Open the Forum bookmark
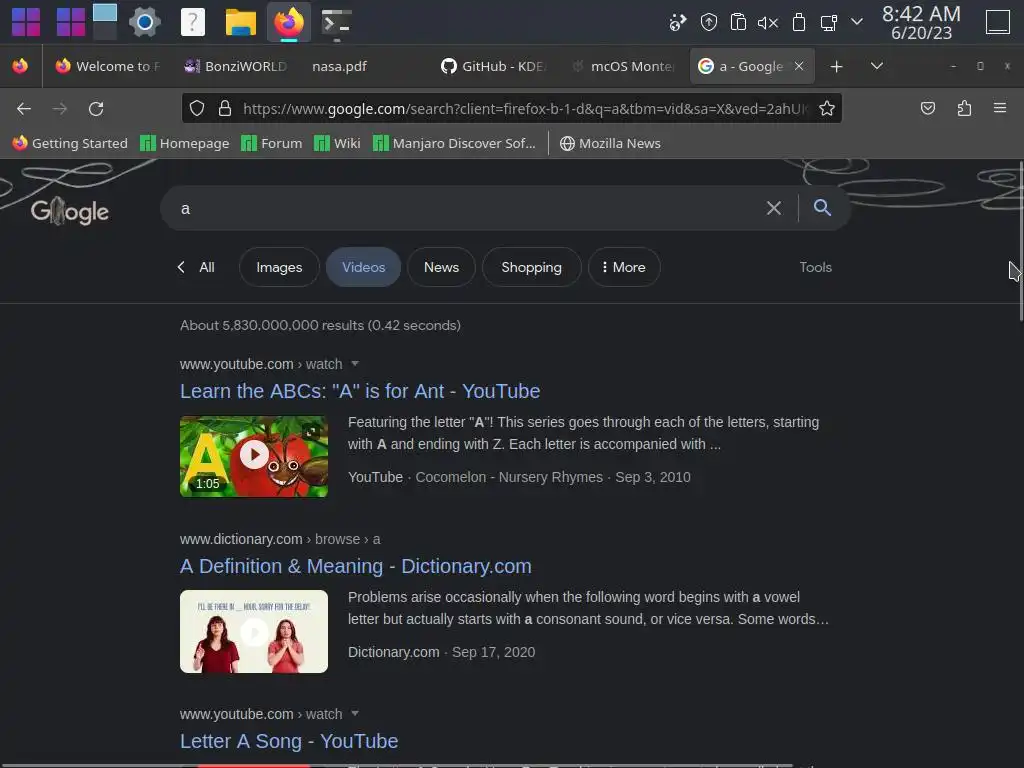 [x=272, y=143]
